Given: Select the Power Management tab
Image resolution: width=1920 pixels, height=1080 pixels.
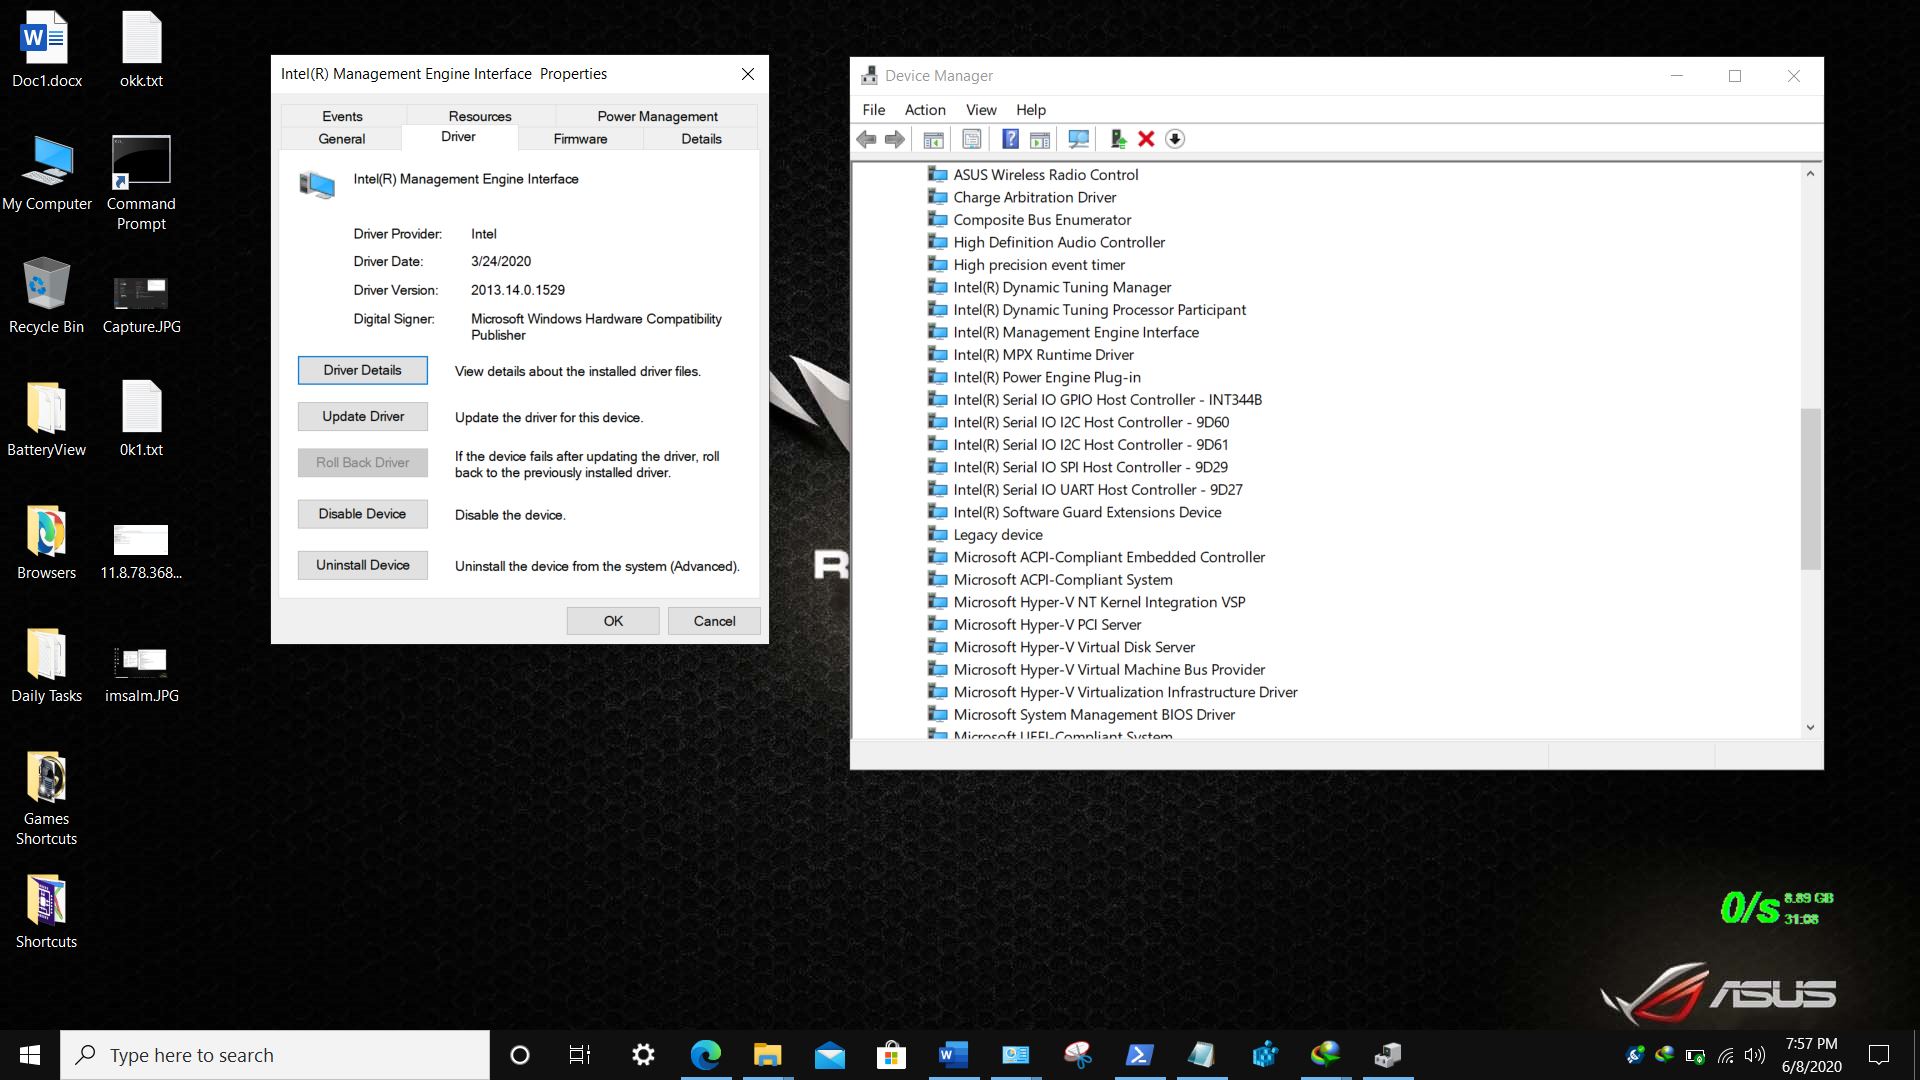Looking at the screenshot, I should click(x=657, y=116).
